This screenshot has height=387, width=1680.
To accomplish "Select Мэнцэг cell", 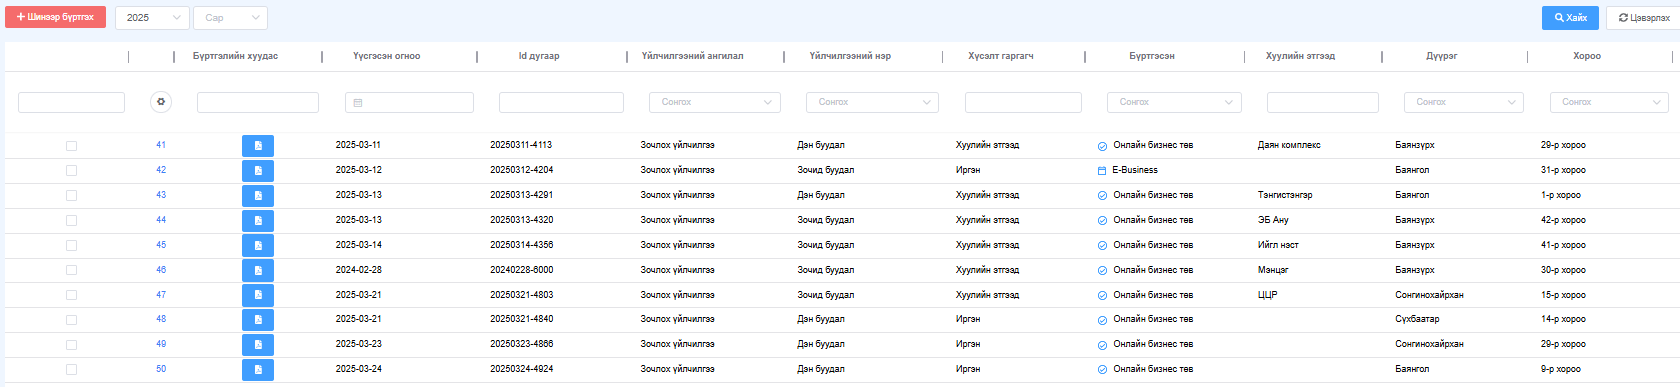I will tap(1273, 270).
